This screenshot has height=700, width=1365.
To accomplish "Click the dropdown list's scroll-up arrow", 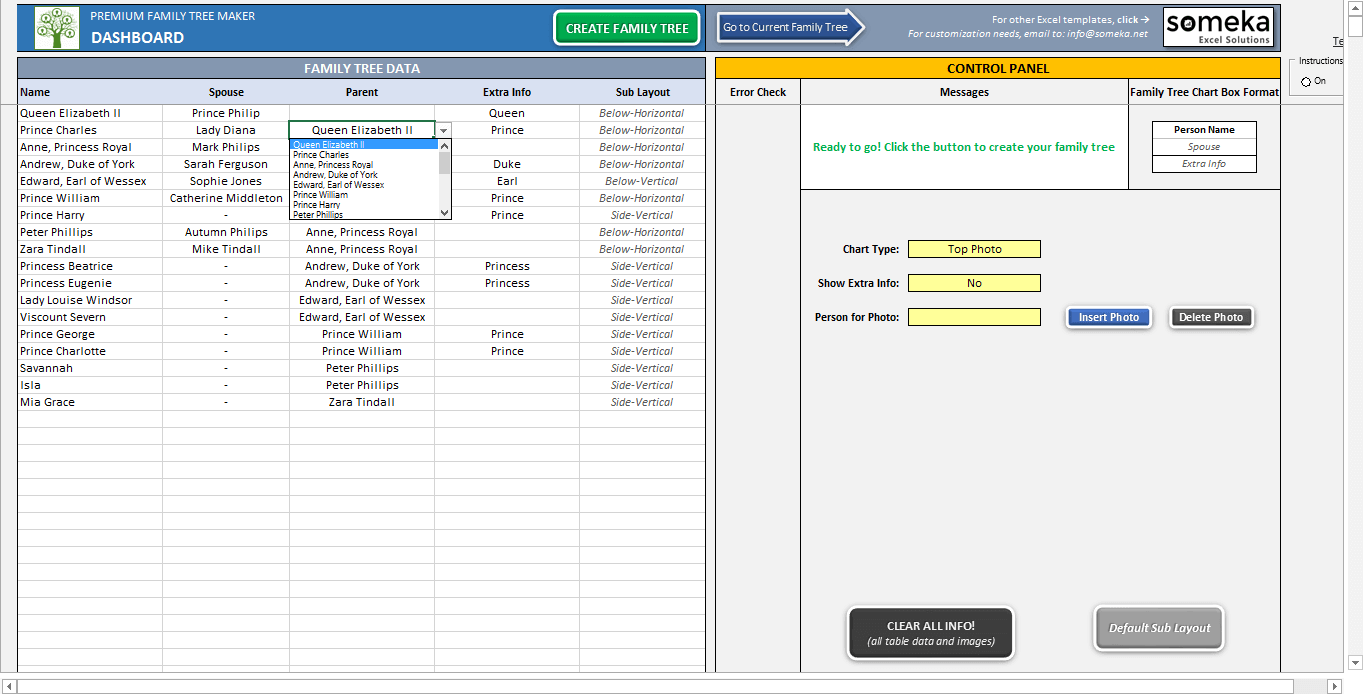I will [445, 146].
